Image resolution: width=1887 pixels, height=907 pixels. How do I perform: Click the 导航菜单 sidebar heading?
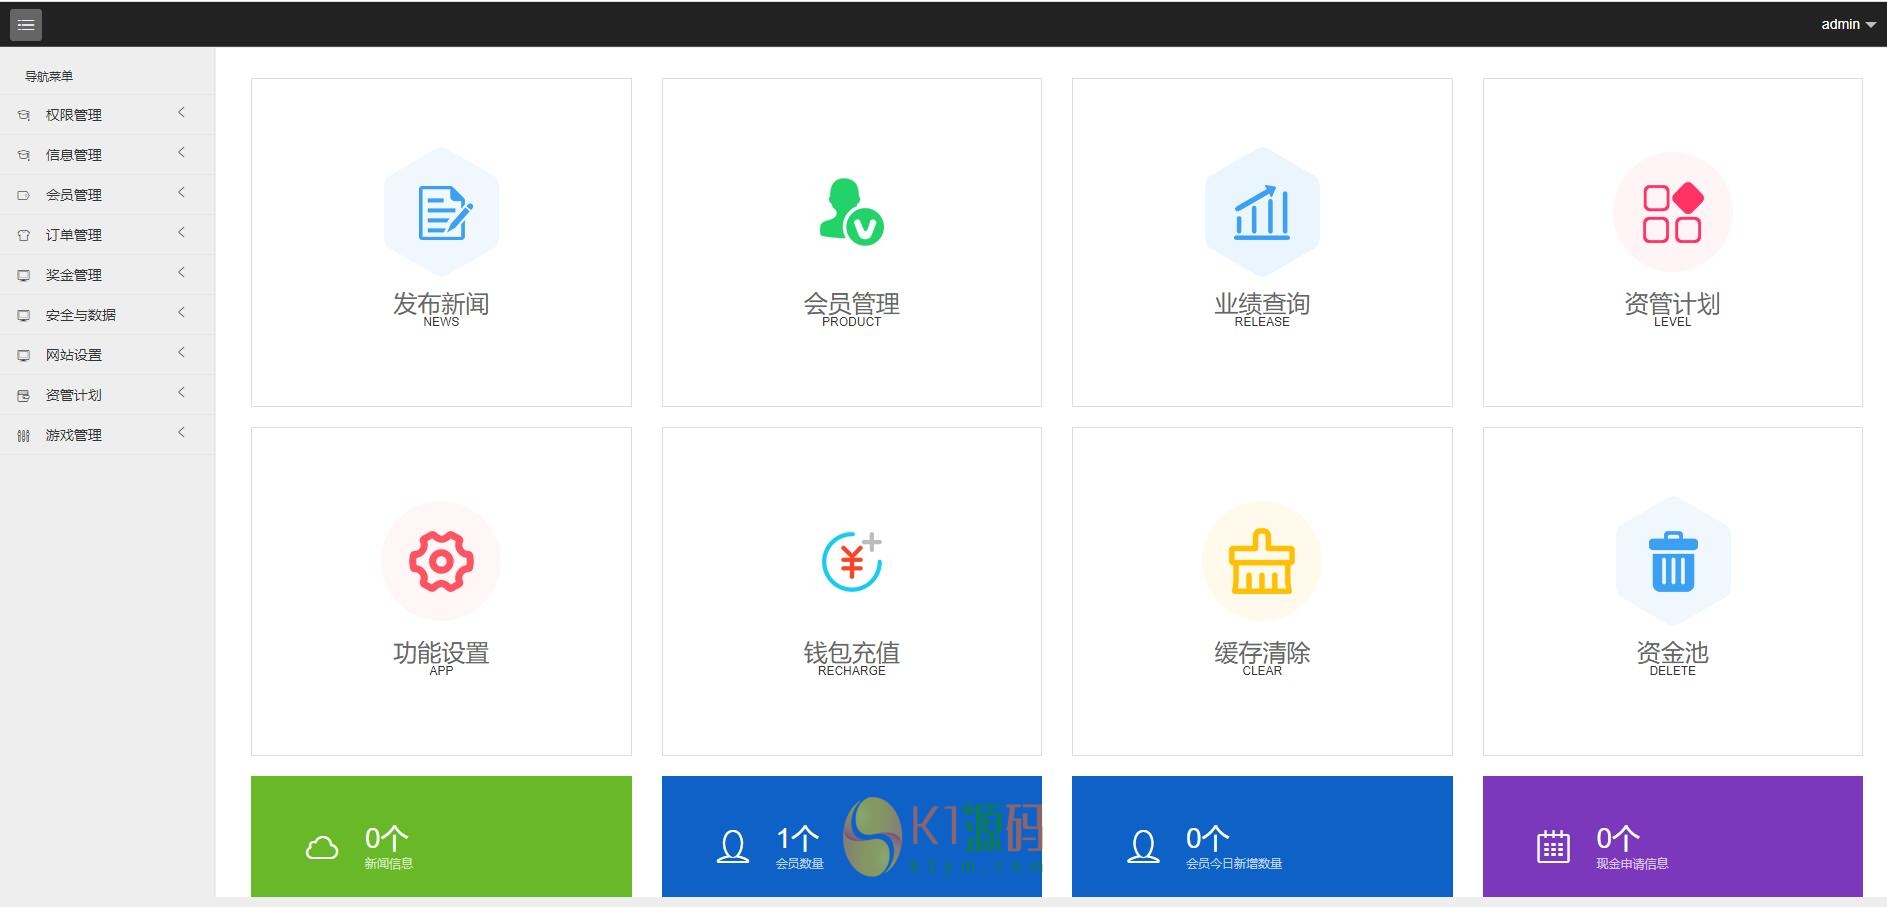point(49,76)
